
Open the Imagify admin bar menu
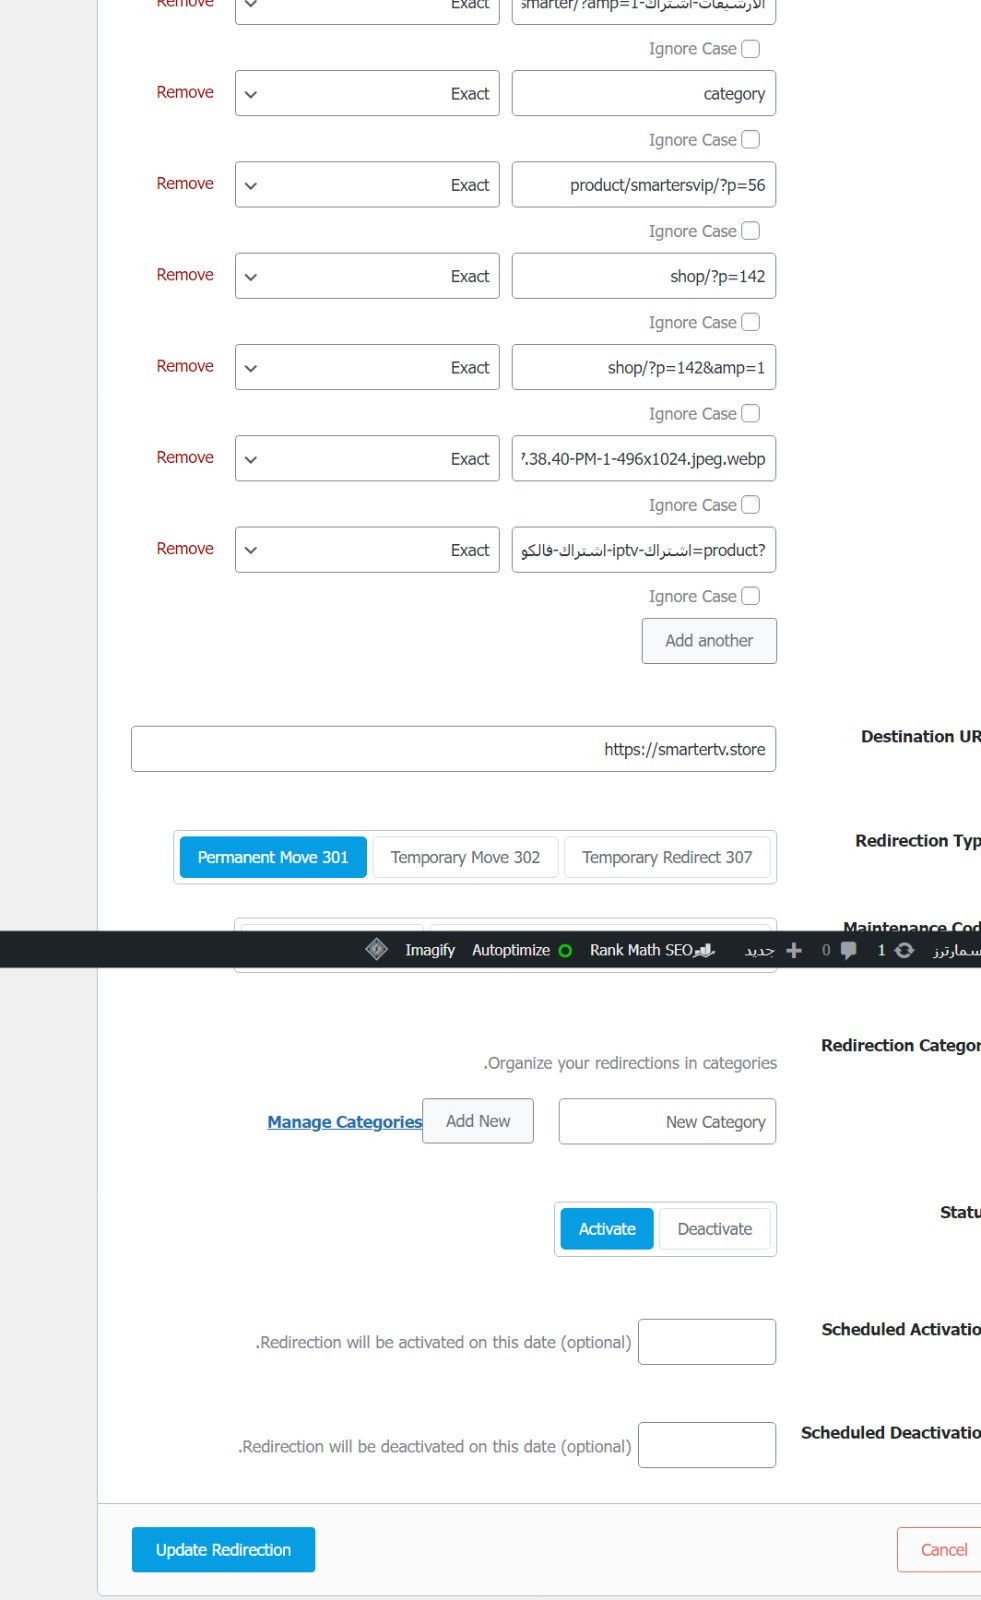[430, 950]
